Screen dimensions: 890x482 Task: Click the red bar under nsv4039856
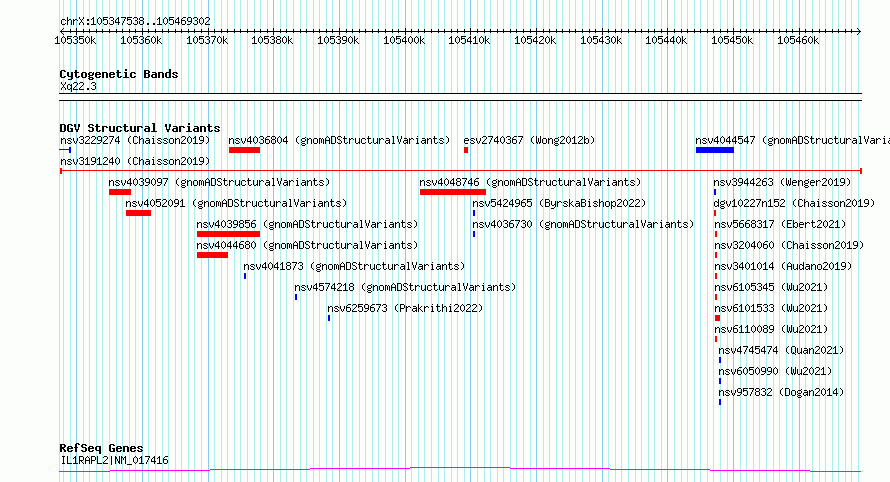(228, 234)
